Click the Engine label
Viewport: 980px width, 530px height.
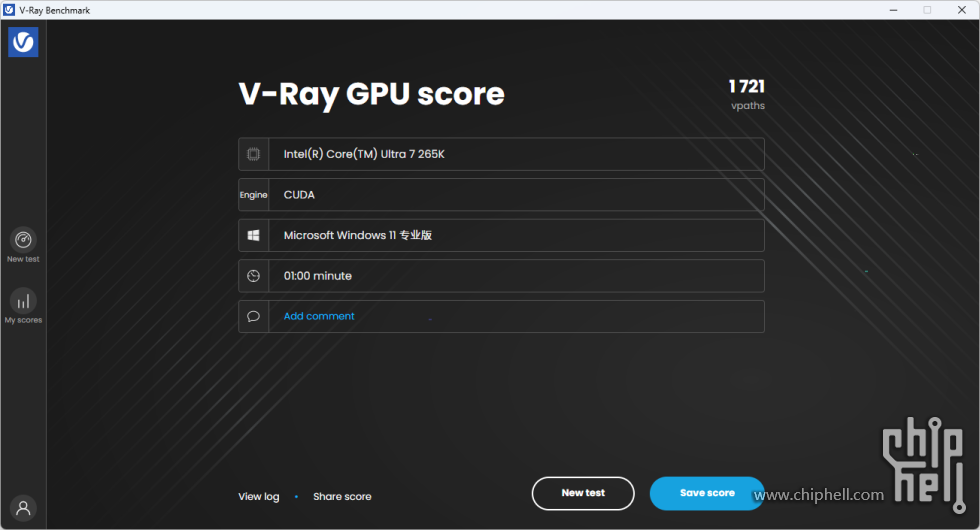coord(253,194)
